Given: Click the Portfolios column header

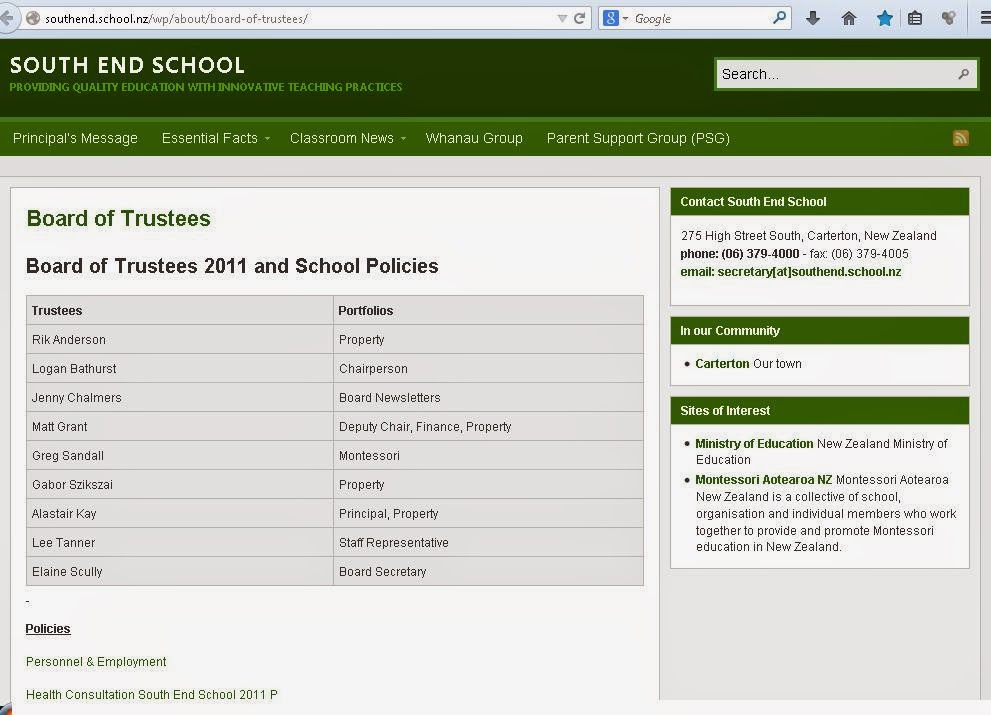Looking at the screenshot, I should click(489, 310).
